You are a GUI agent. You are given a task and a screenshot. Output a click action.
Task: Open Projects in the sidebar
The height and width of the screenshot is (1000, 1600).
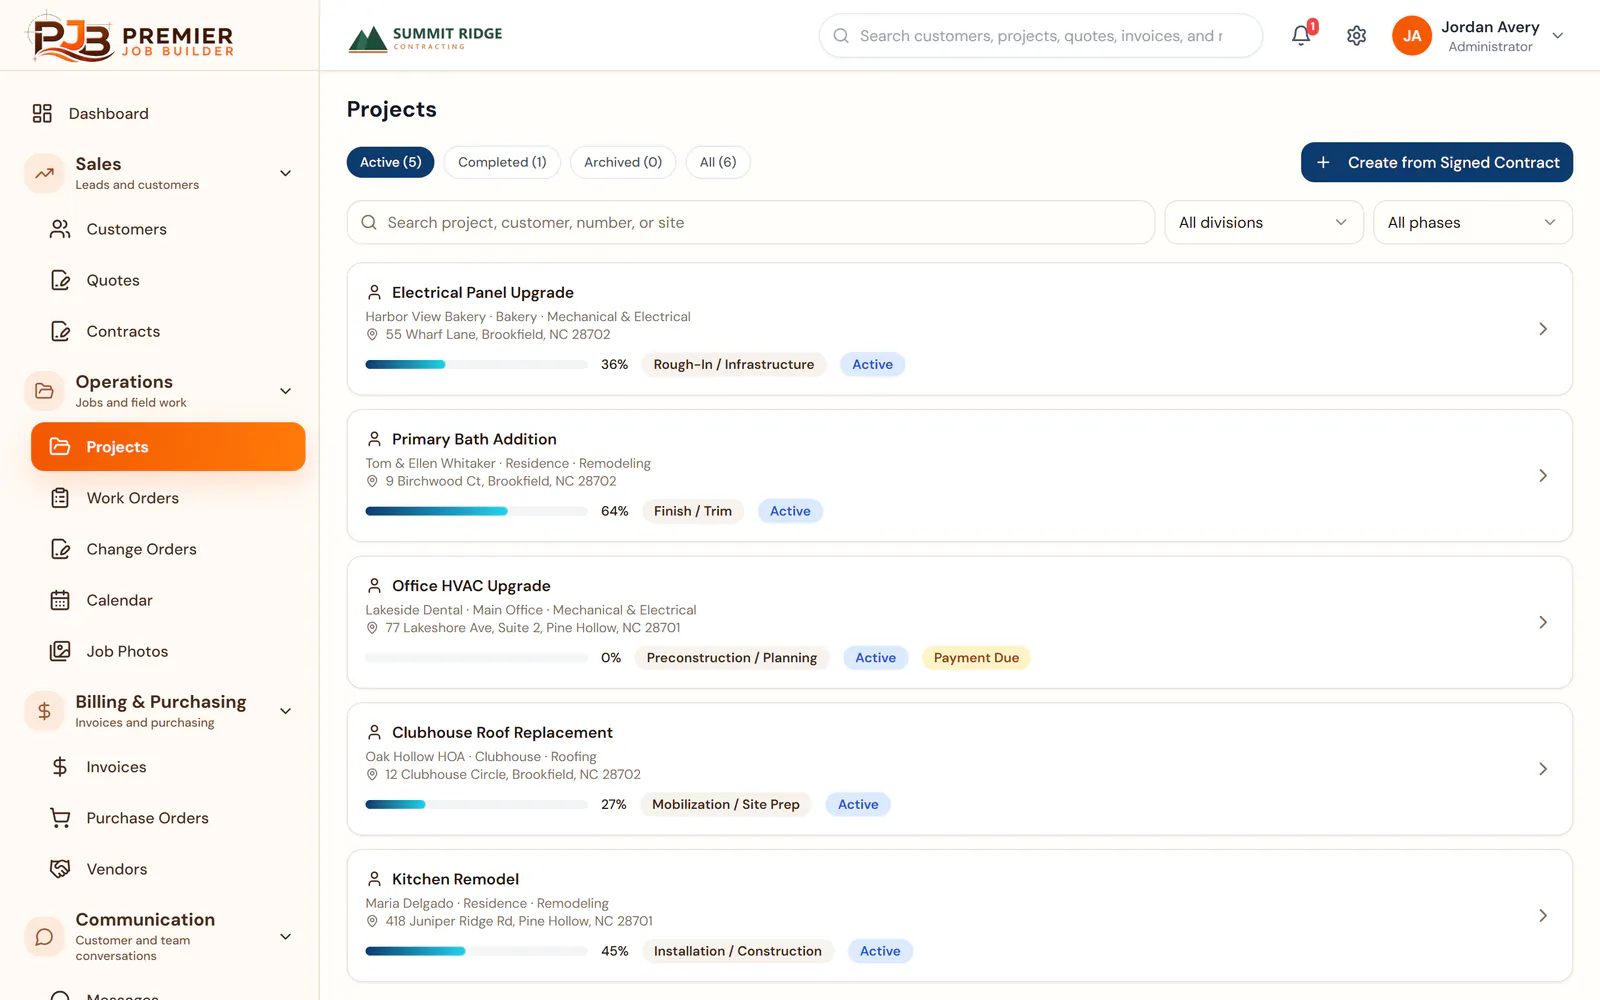[x=168, y=447]
